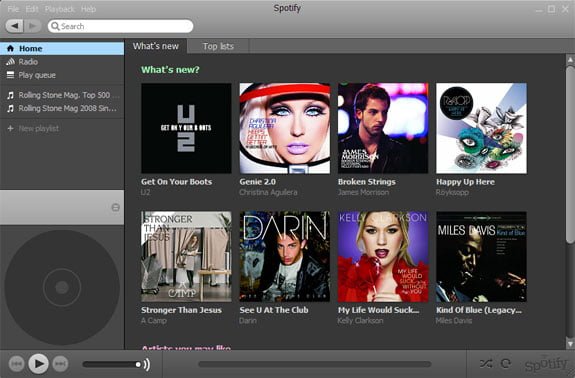The image size is (575, 378).
Task: Skip to next track
Action: point(61,364)
